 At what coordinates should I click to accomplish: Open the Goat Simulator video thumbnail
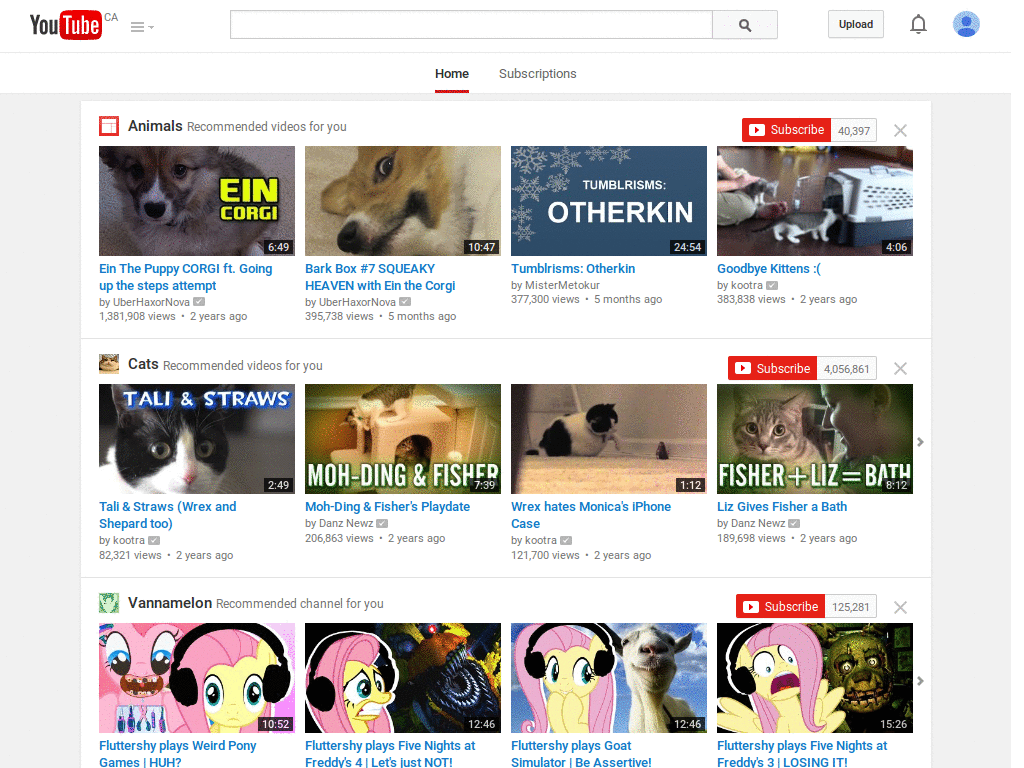pyautogui.click(x=609, y=678)
